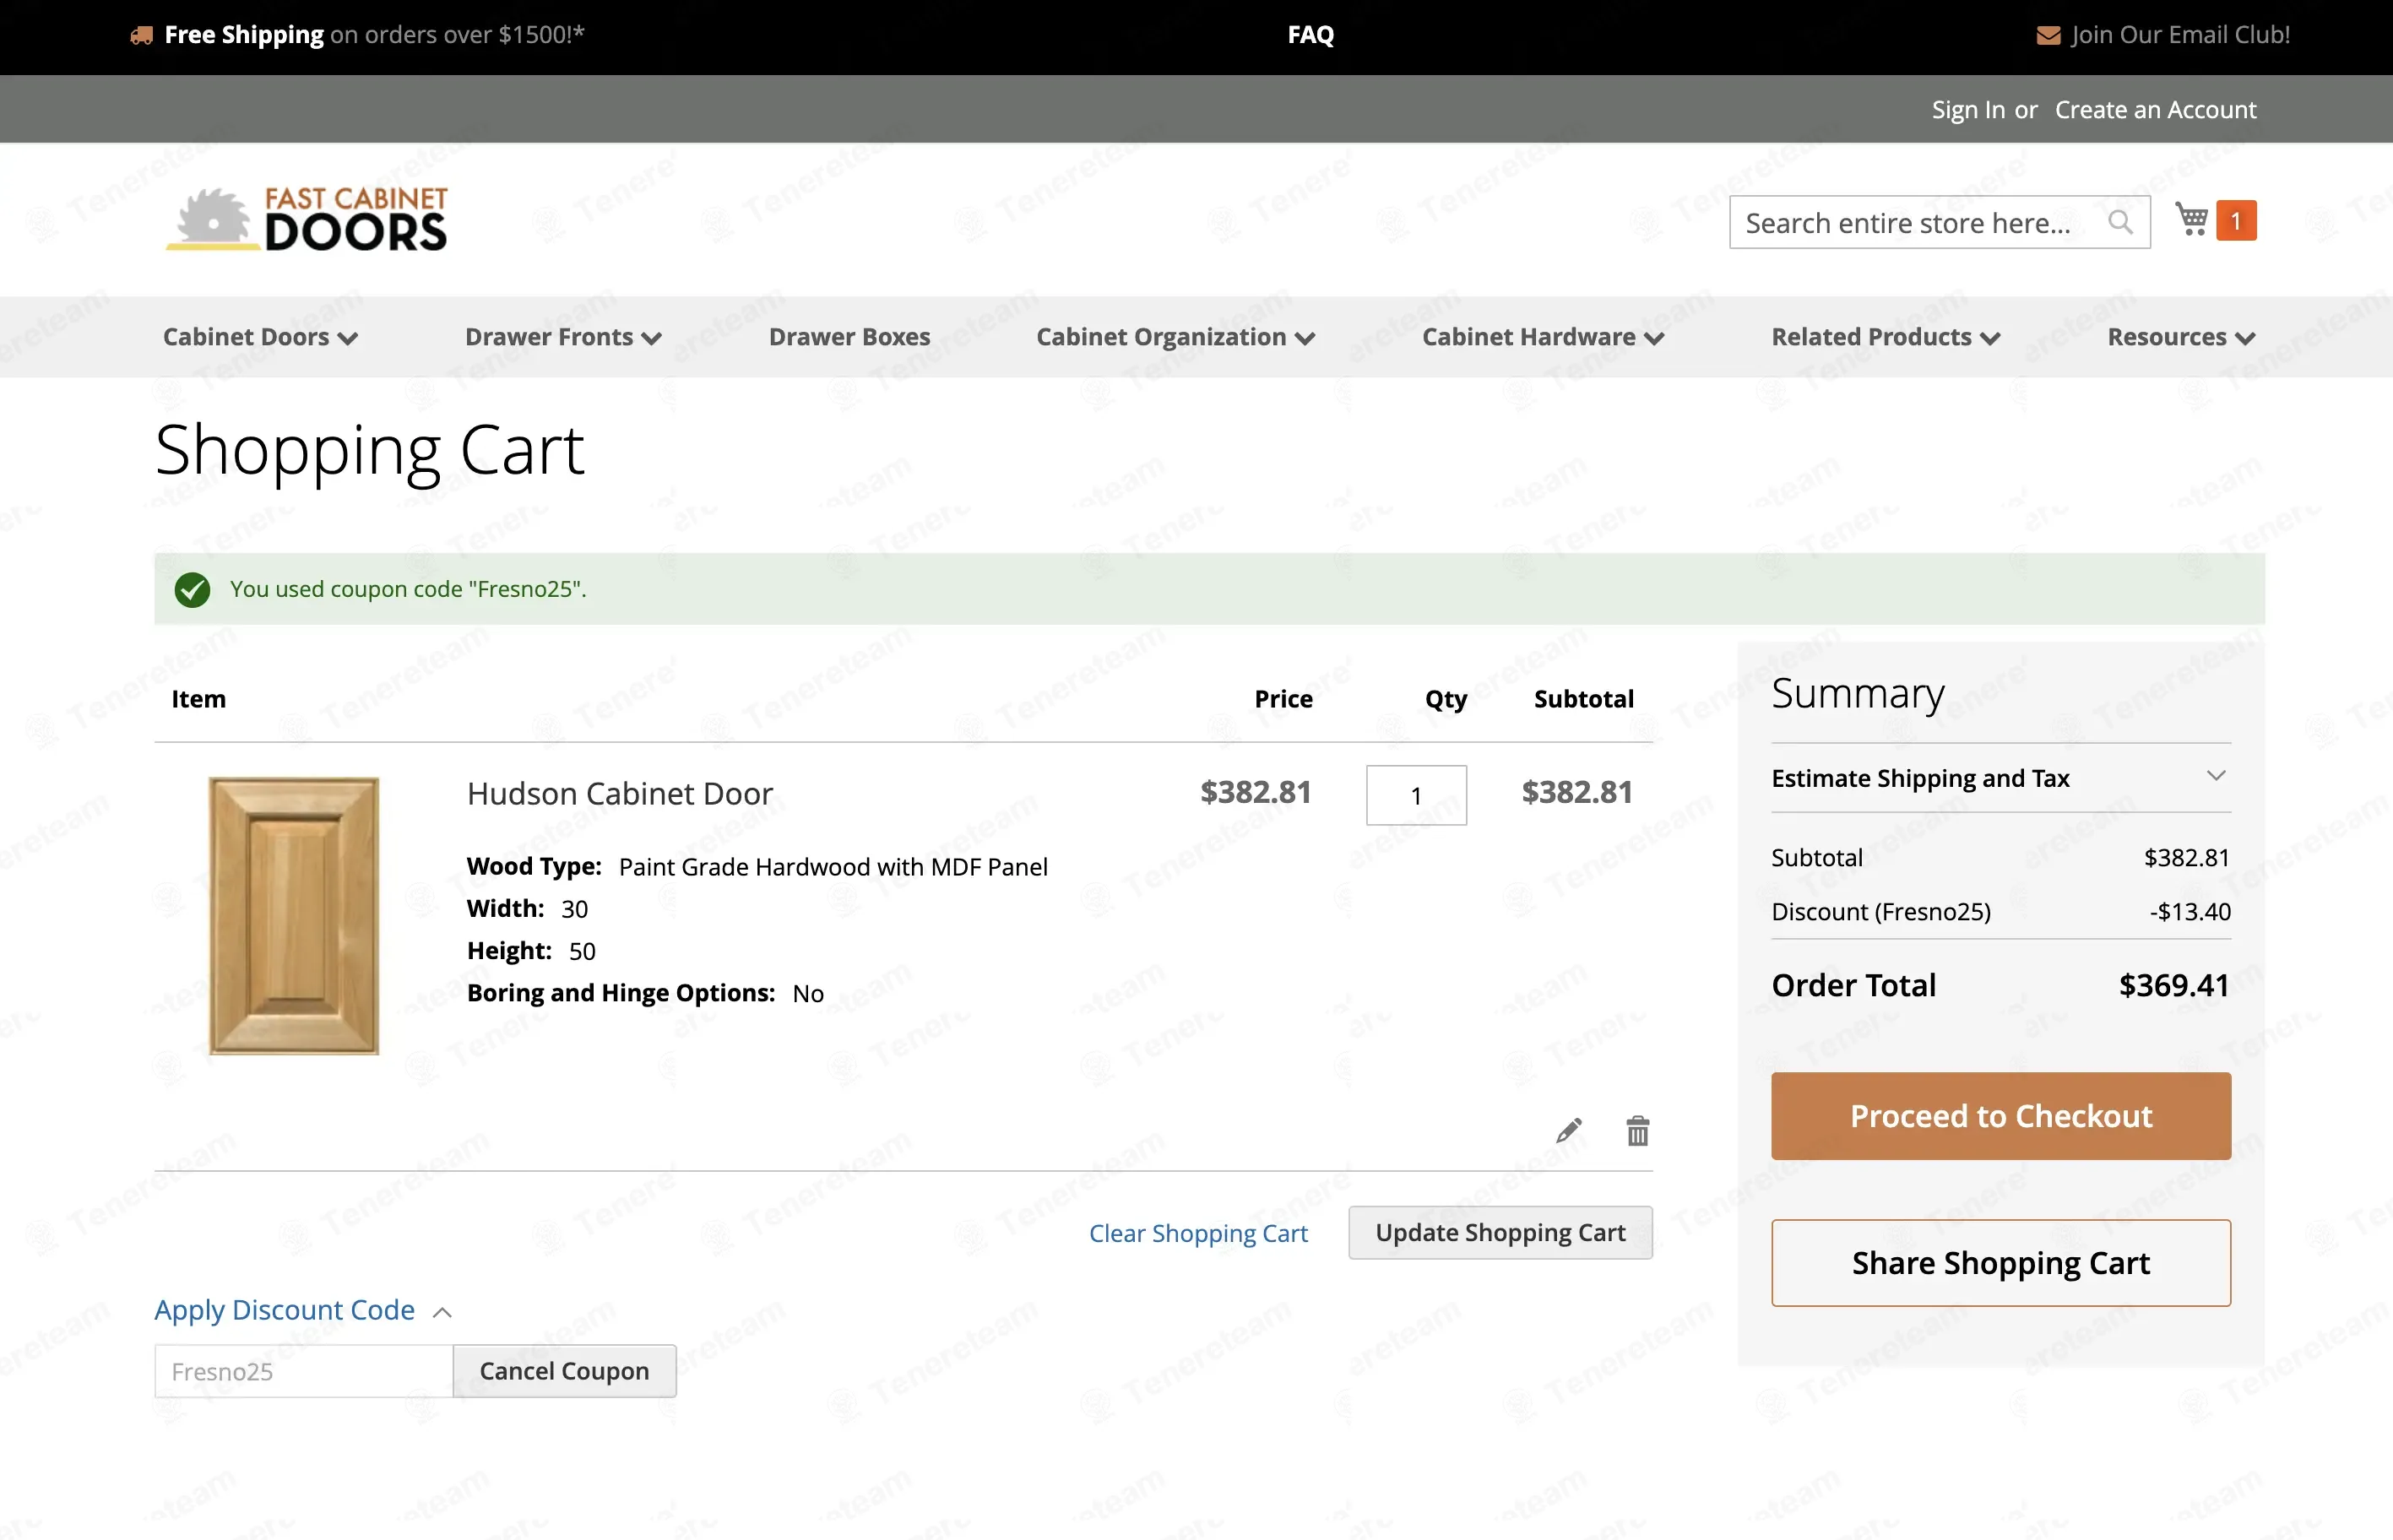This screenshot has width=2393, height=1540.
Task: Click the Shopping Cart page heading
Action: [x=369, y=452]
